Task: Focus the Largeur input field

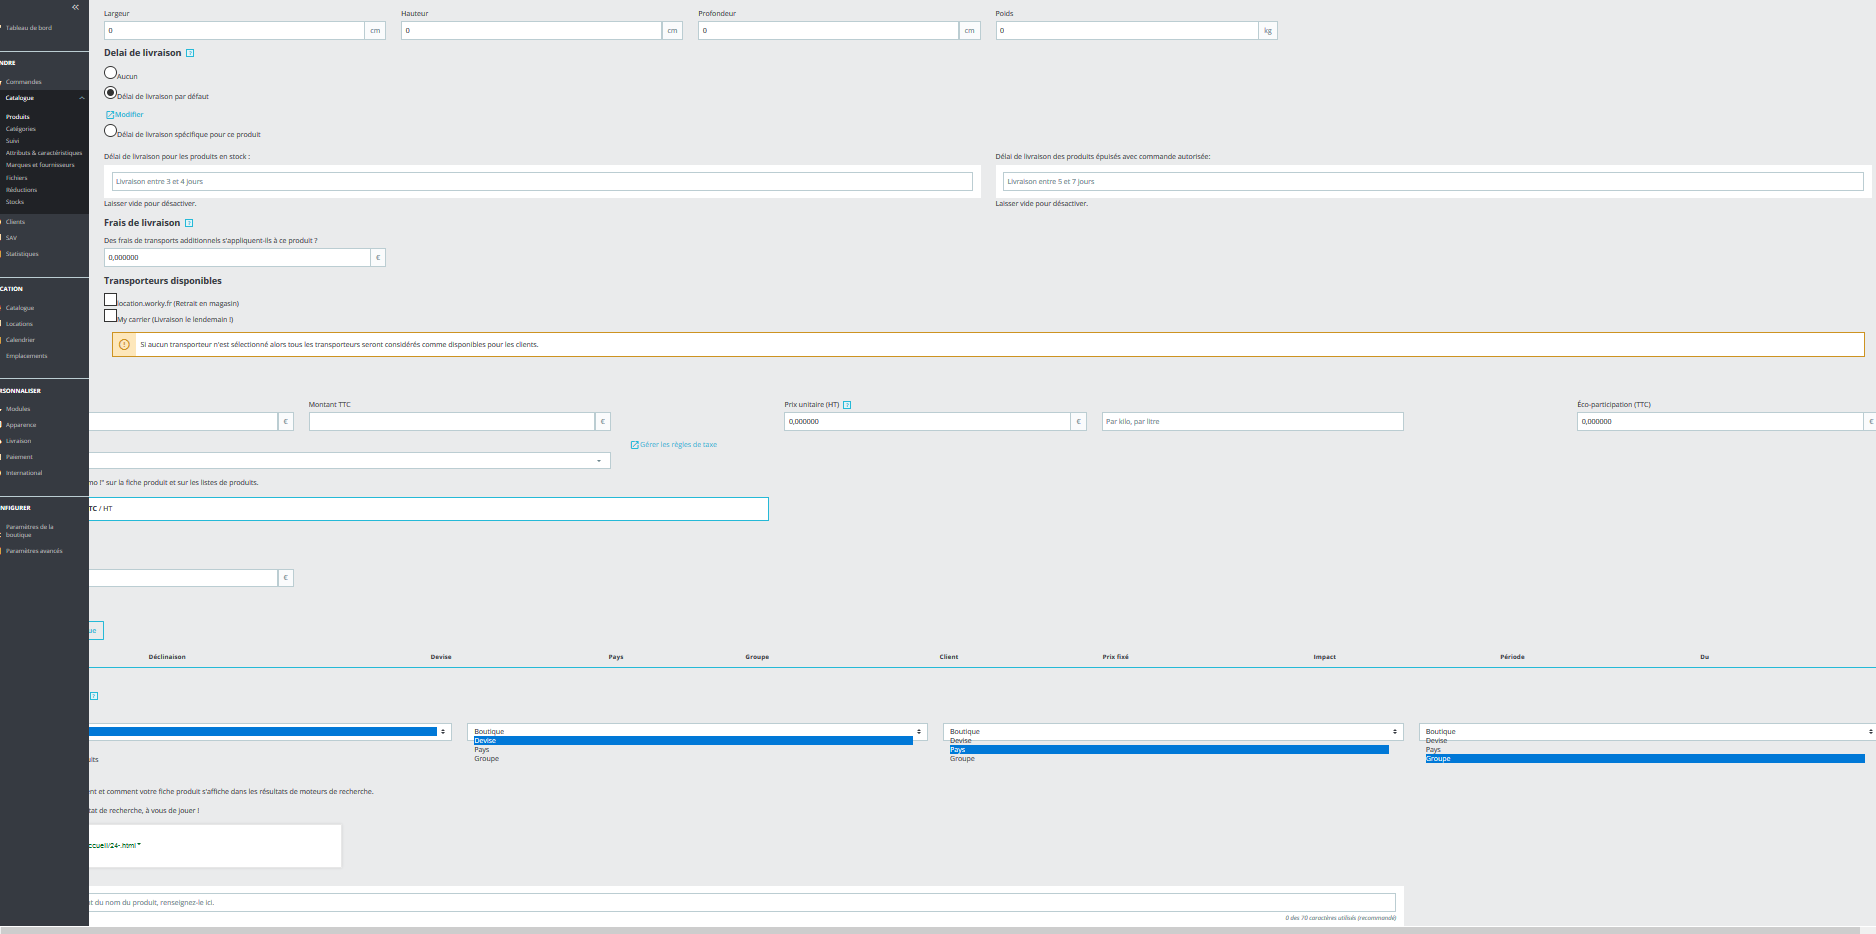Action: [234, 31]
